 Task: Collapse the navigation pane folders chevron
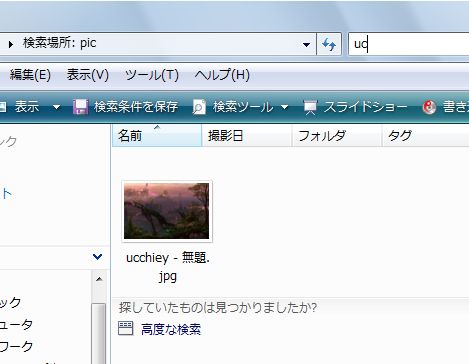(x=97, y=257)
